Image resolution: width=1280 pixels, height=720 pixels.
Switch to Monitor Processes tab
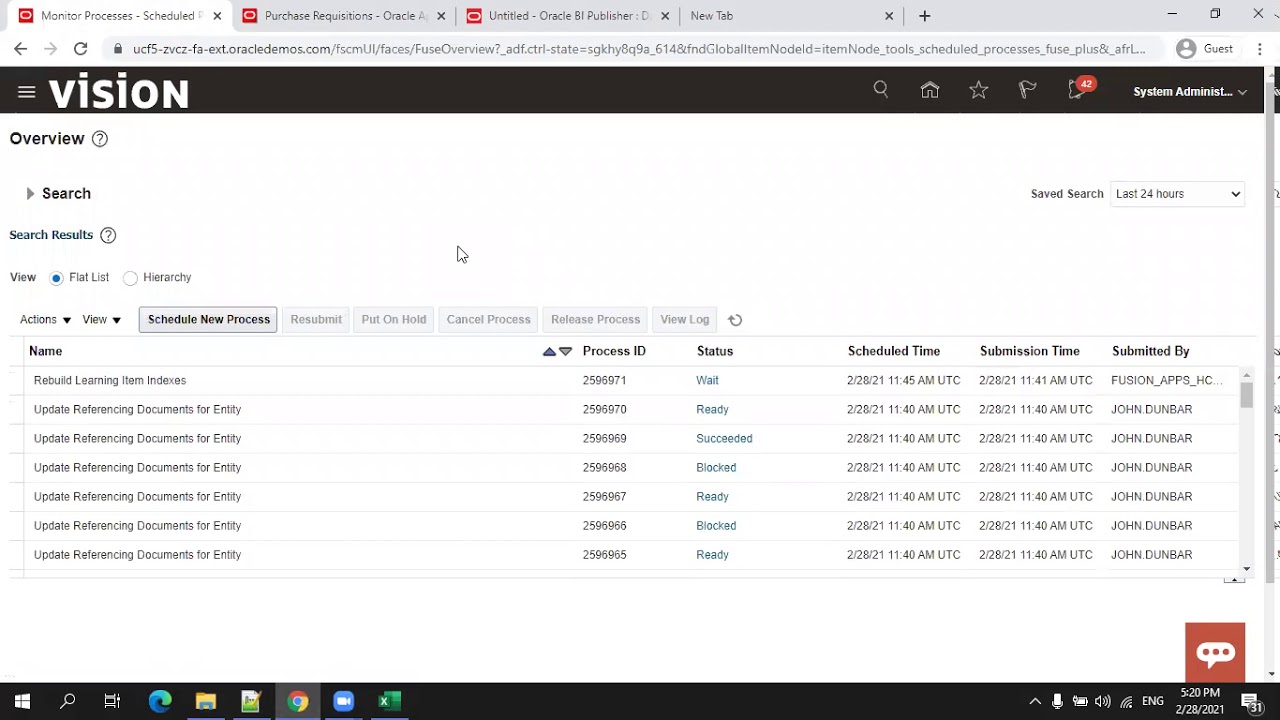point(118,16)
